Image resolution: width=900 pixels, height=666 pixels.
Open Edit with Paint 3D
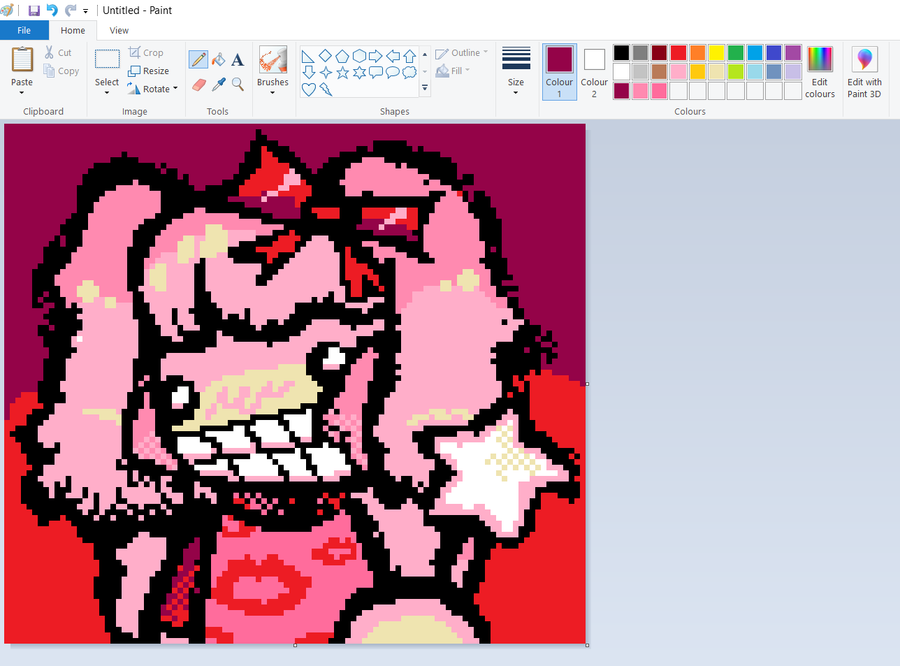[864, 72]
